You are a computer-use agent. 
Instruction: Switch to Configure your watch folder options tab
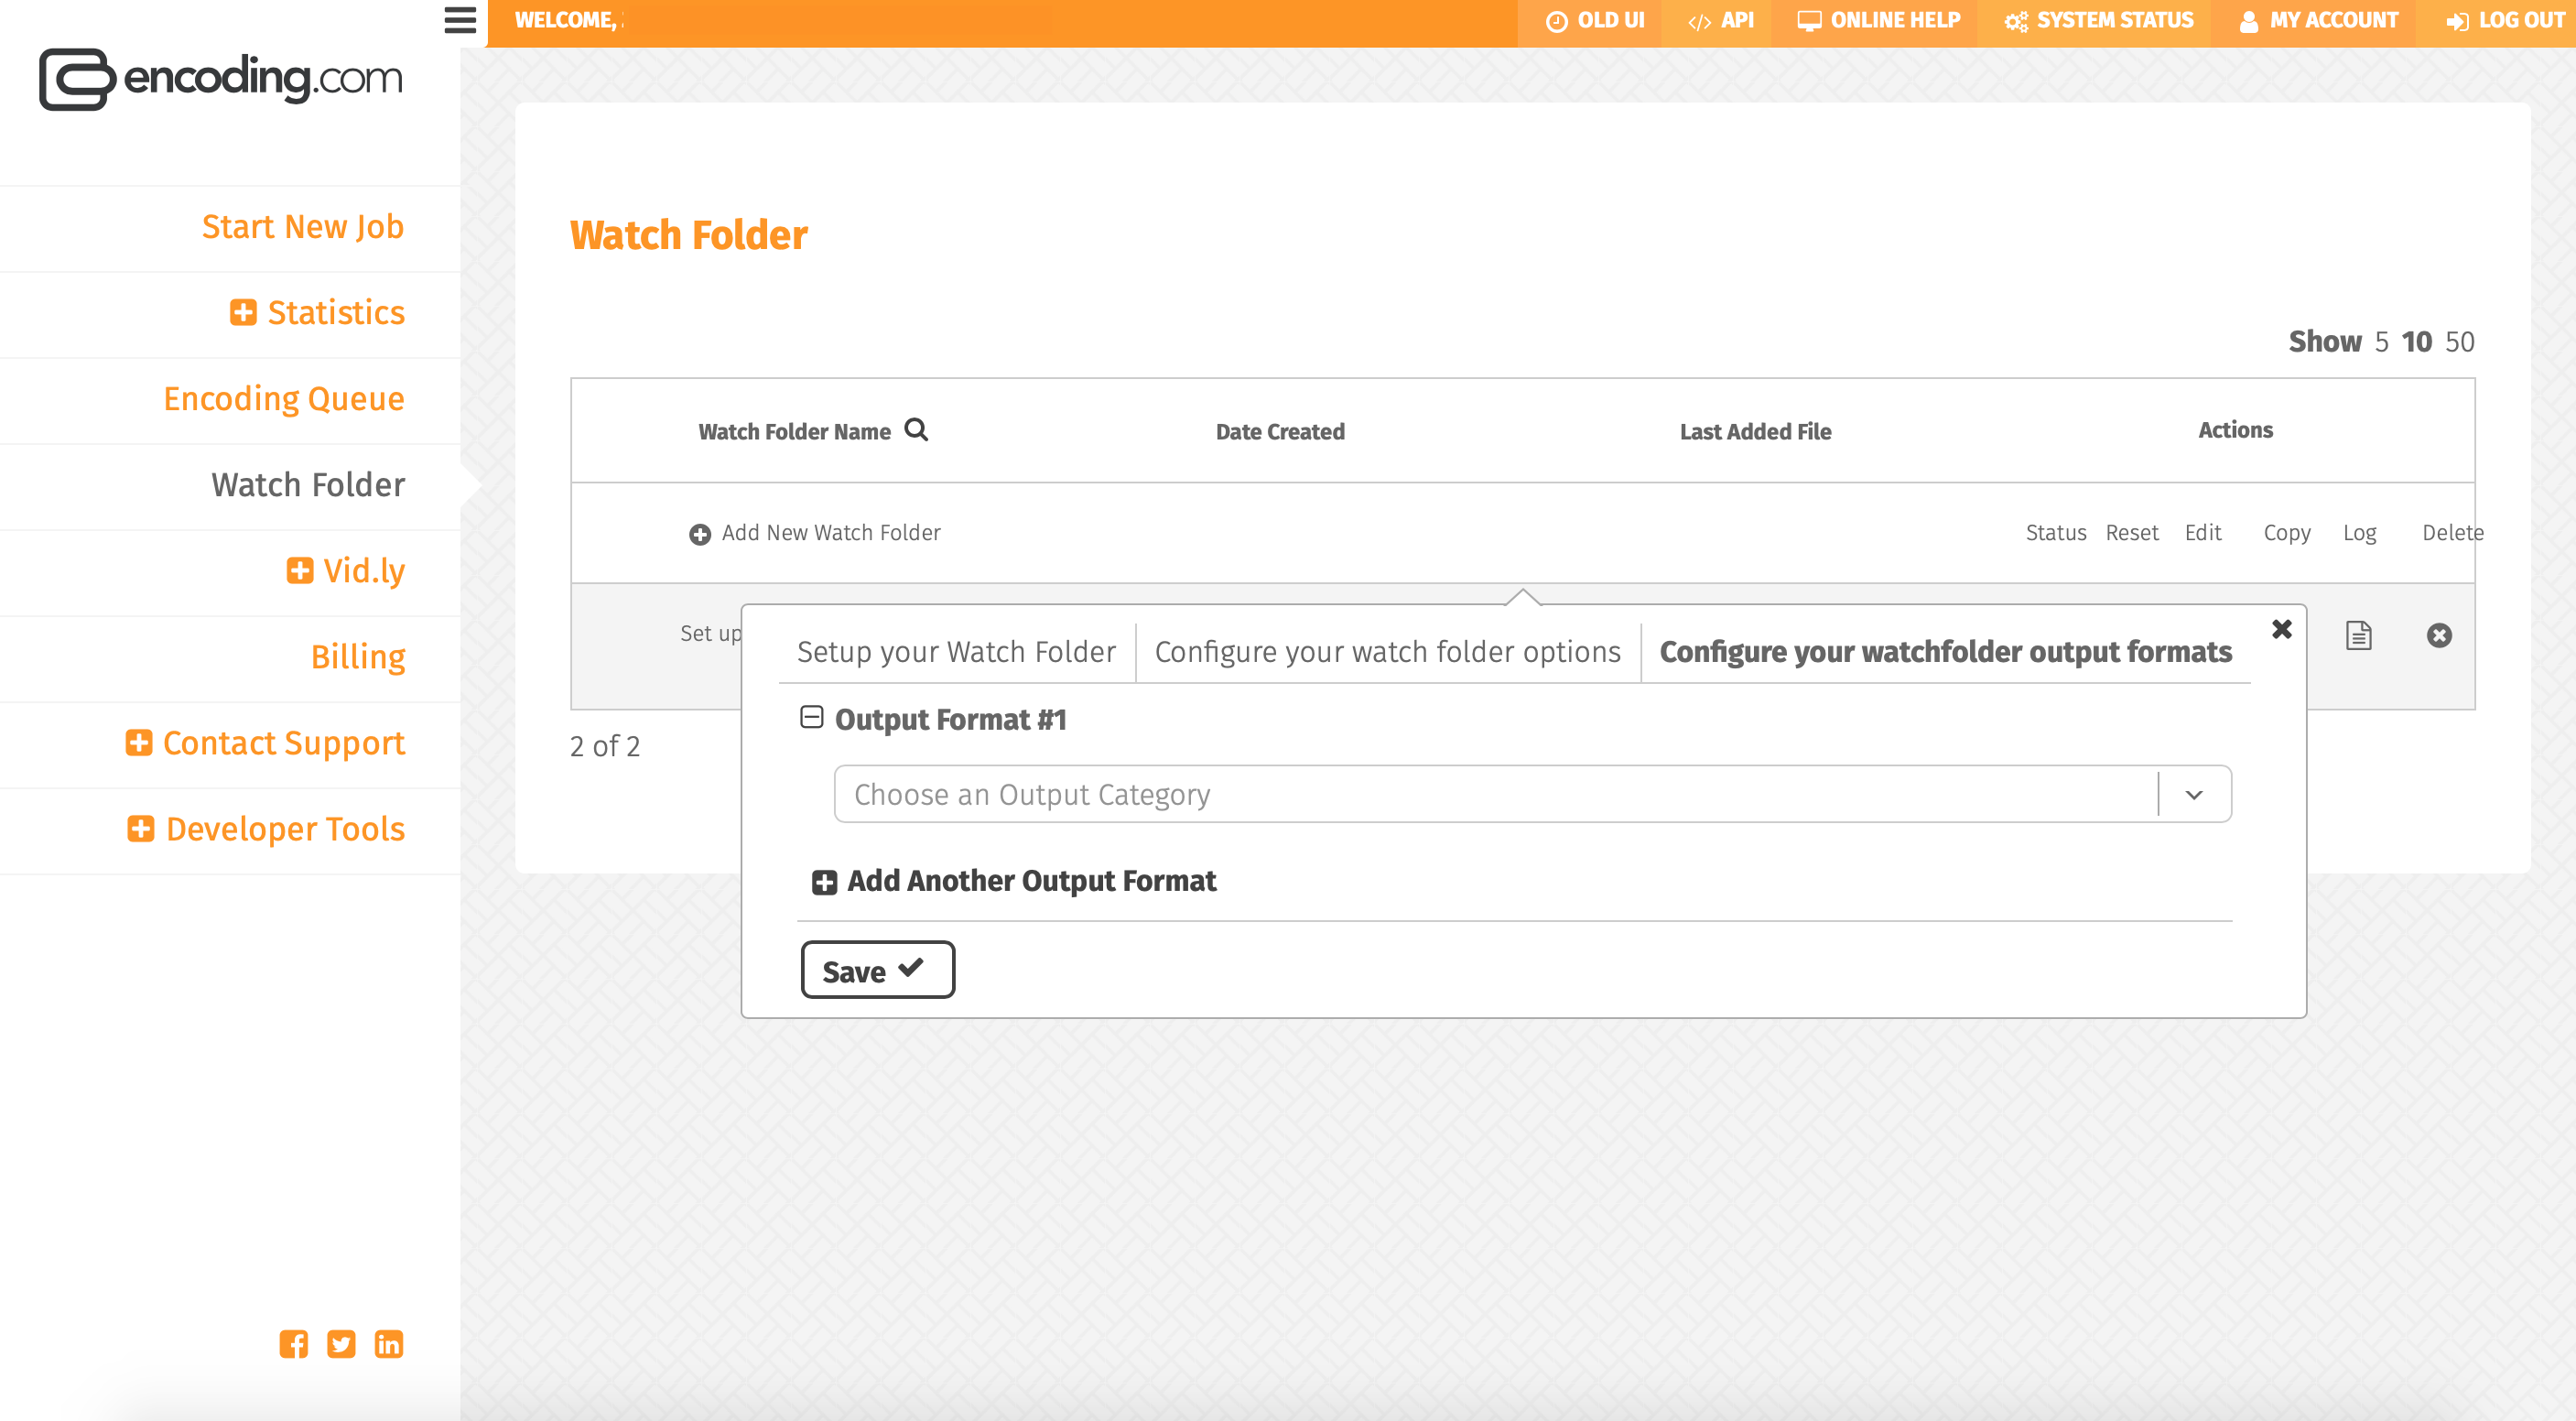1387,652
